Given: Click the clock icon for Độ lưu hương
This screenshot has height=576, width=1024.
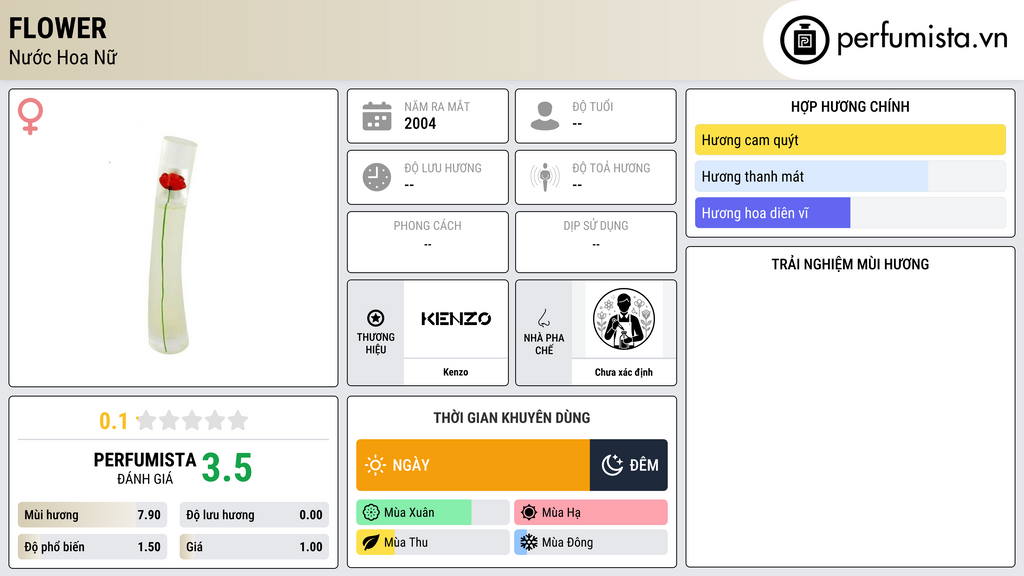Looking at the screenshot, I should click(377, 177).
